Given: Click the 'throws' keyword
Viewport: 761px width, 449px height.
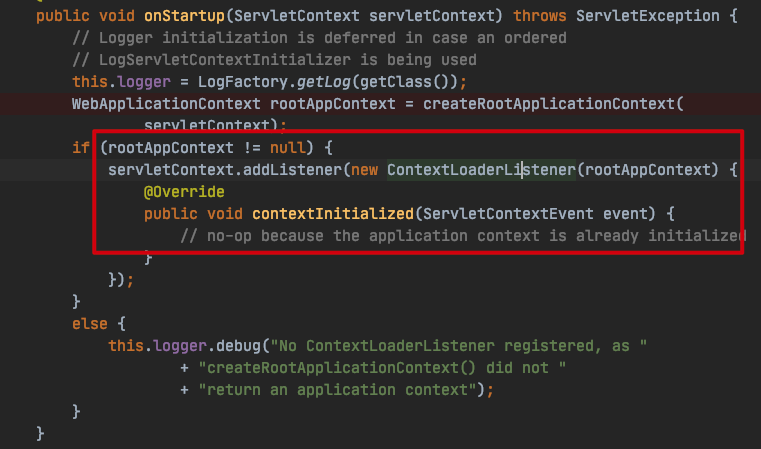Looking at the screenshot, I should coord(540,16).
